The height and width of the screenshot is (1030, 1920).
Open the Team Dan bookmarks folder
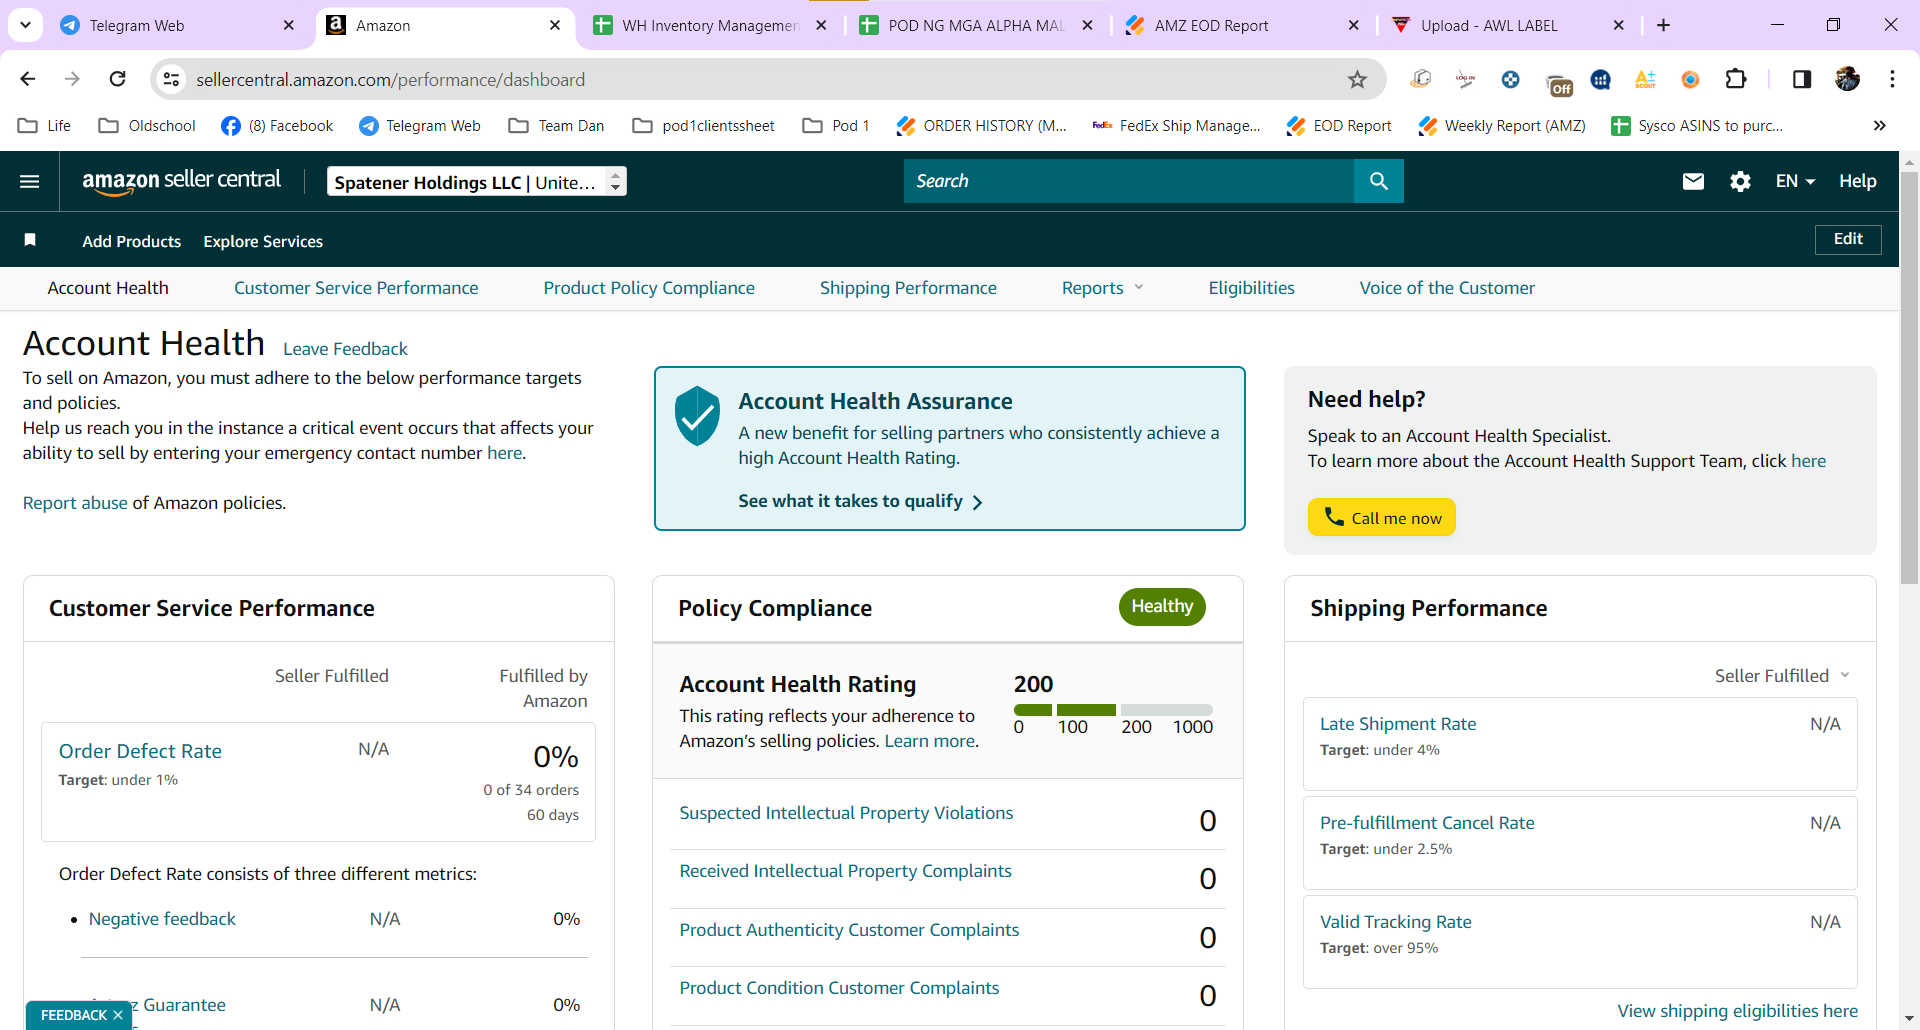tap(556, 125)
